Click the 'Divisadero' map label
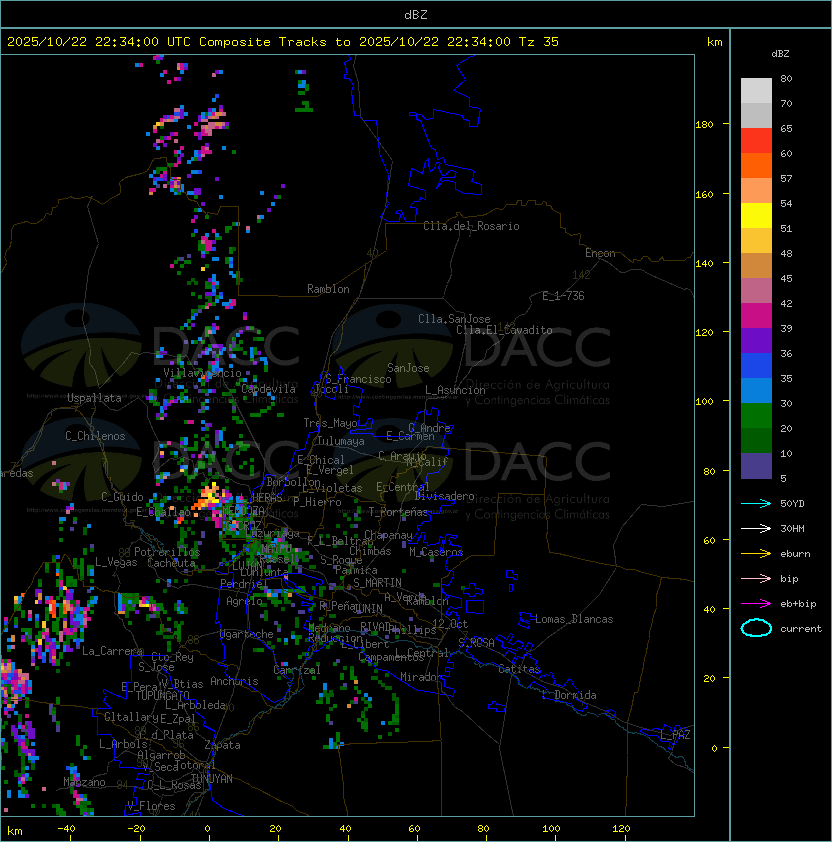 444,496
